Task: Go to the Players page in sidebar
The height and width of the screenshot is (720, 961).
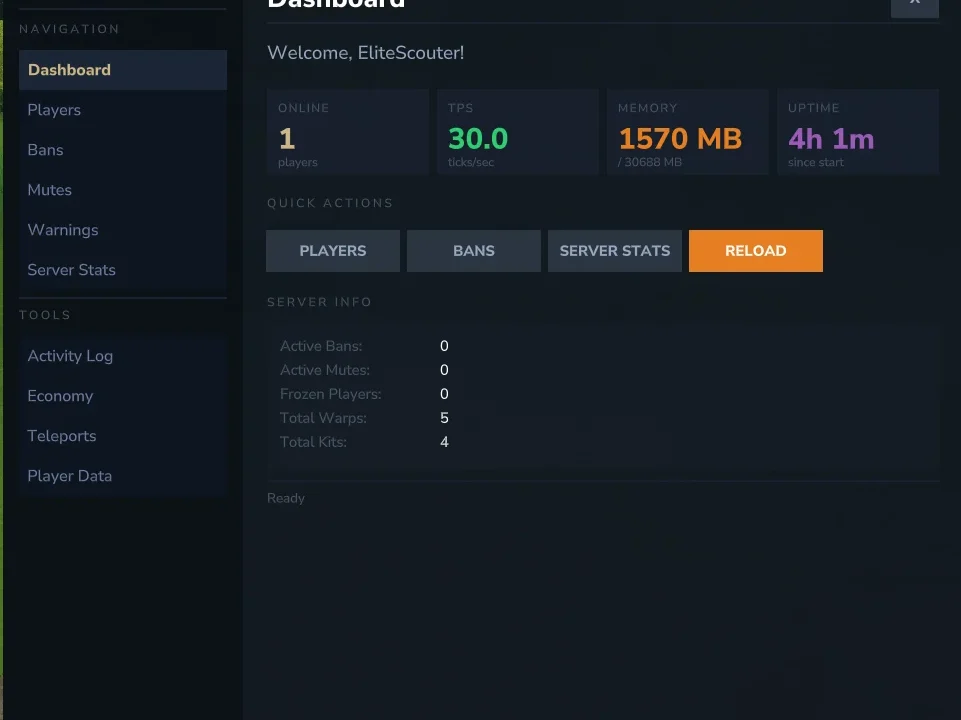Action: (123, 110)
